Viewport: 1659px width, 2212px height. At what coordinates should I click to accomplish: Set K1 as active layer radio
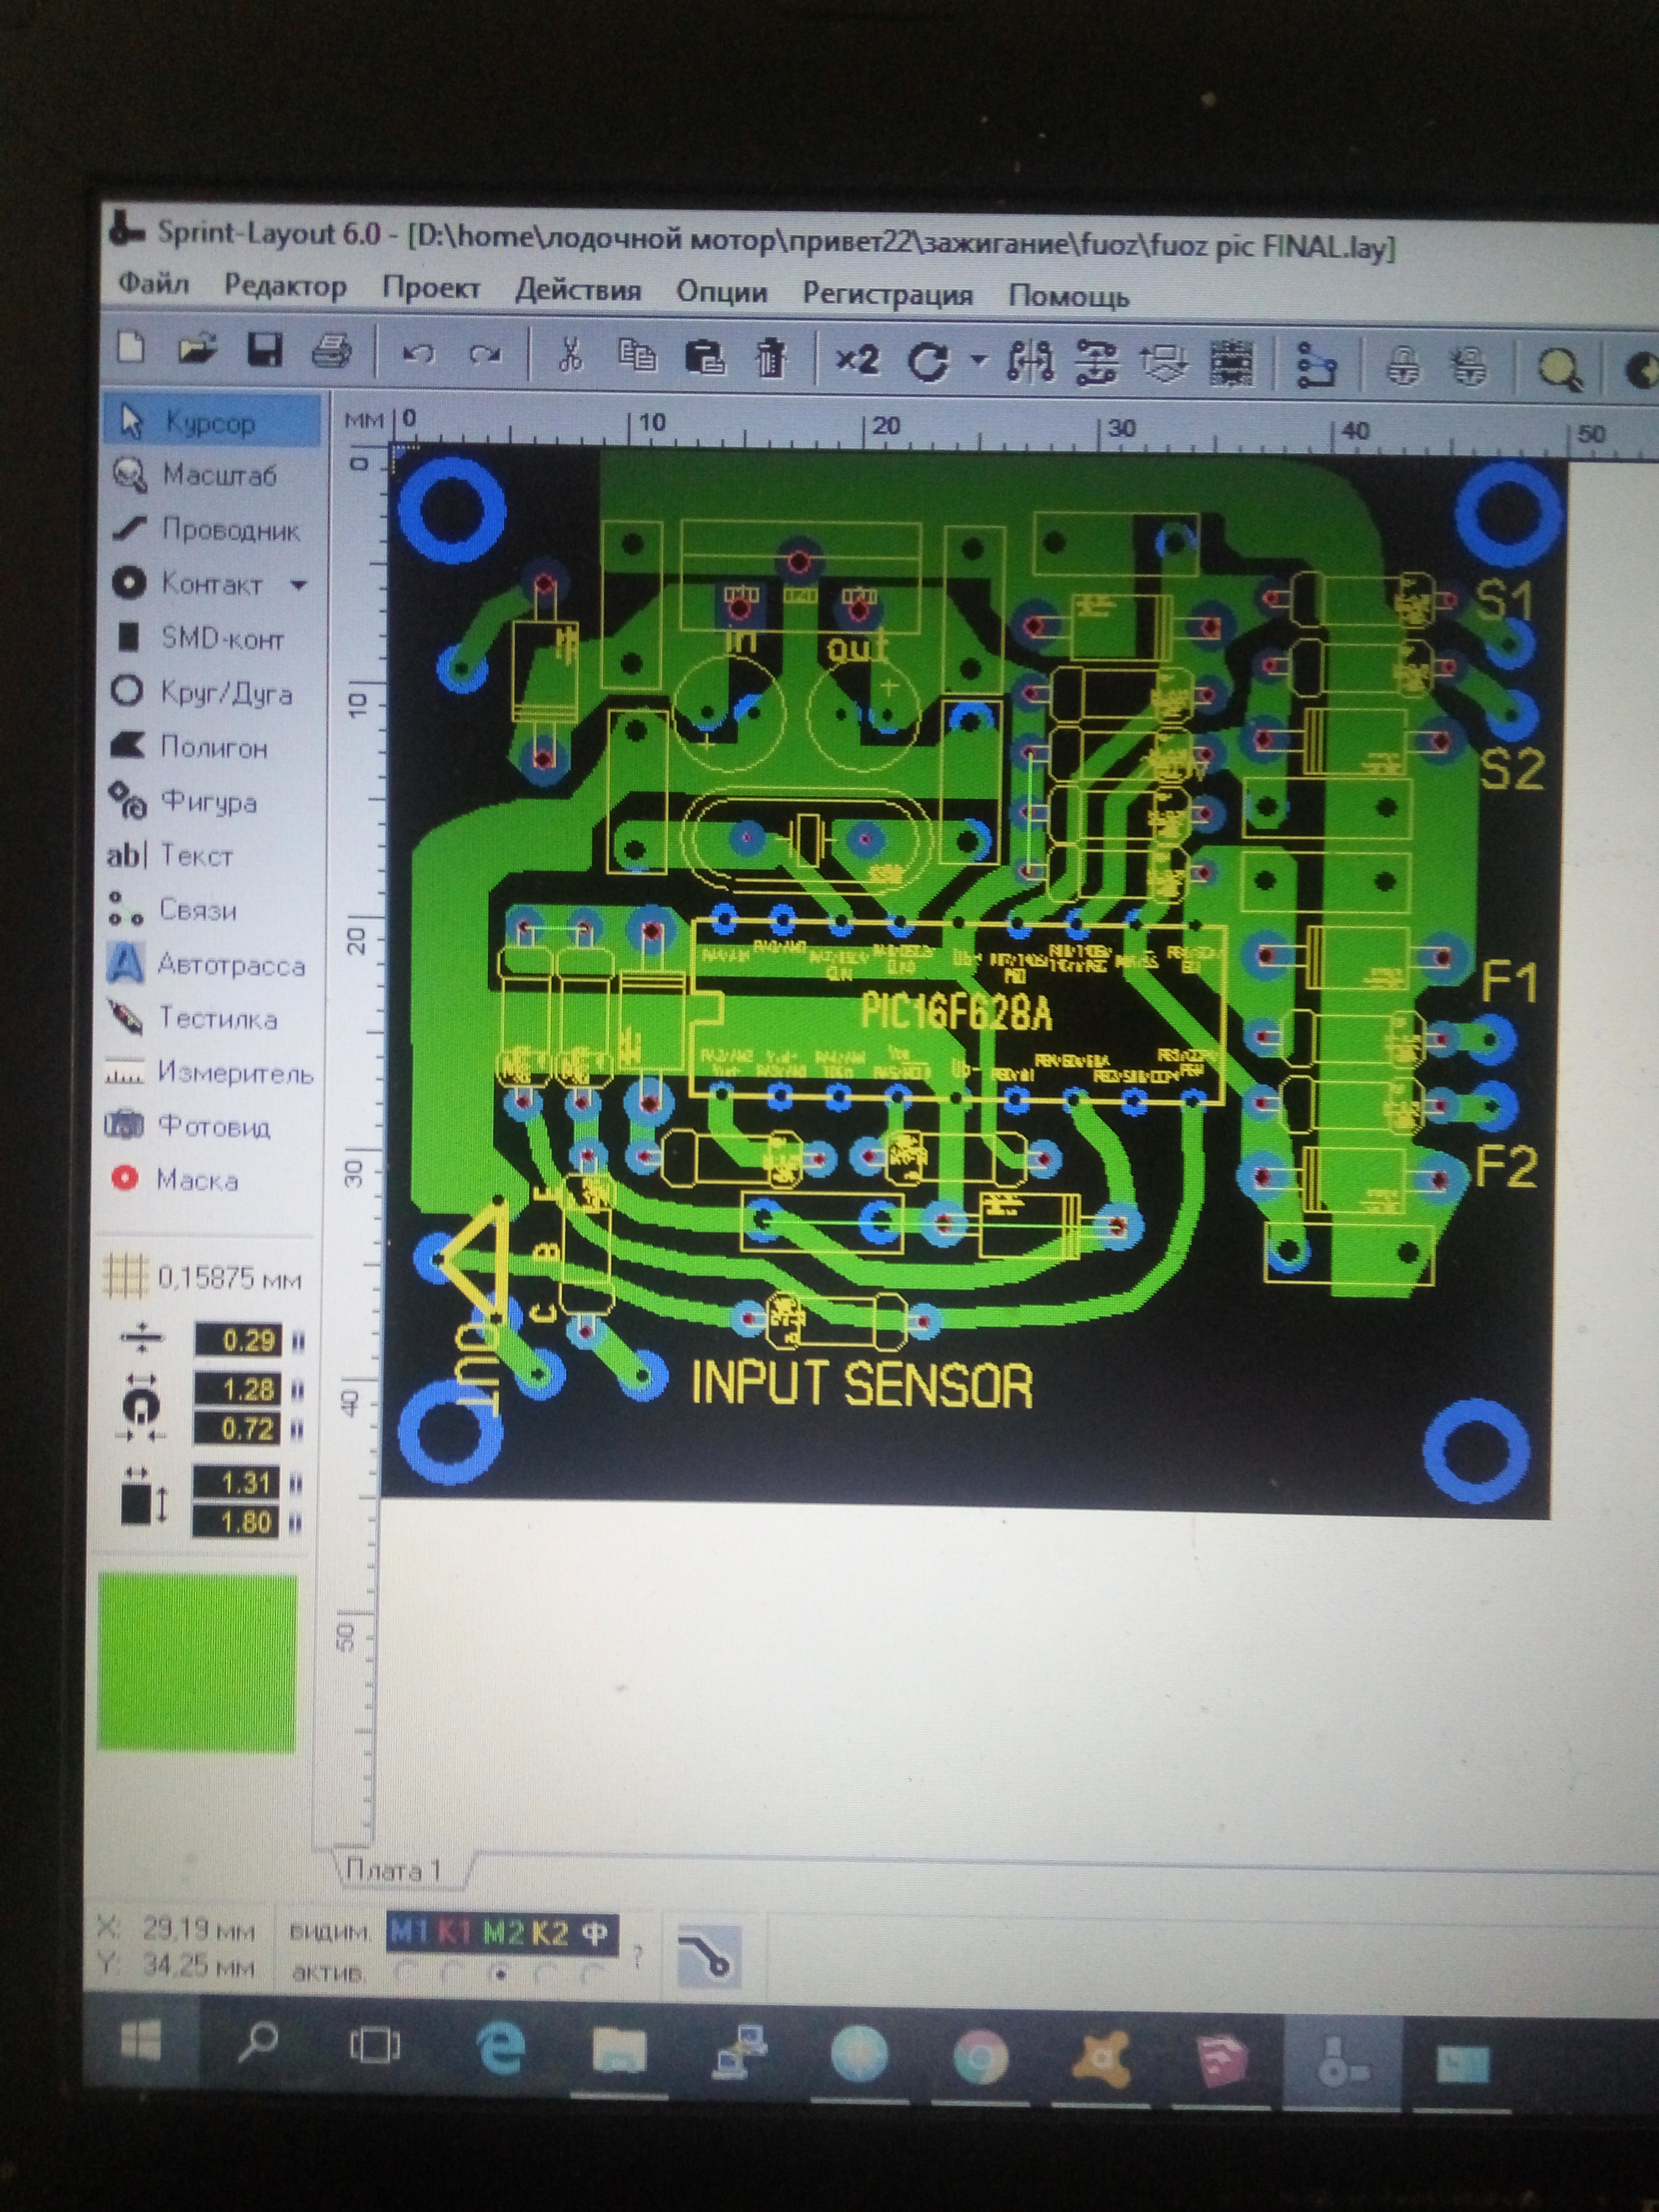click(452, 1973)
